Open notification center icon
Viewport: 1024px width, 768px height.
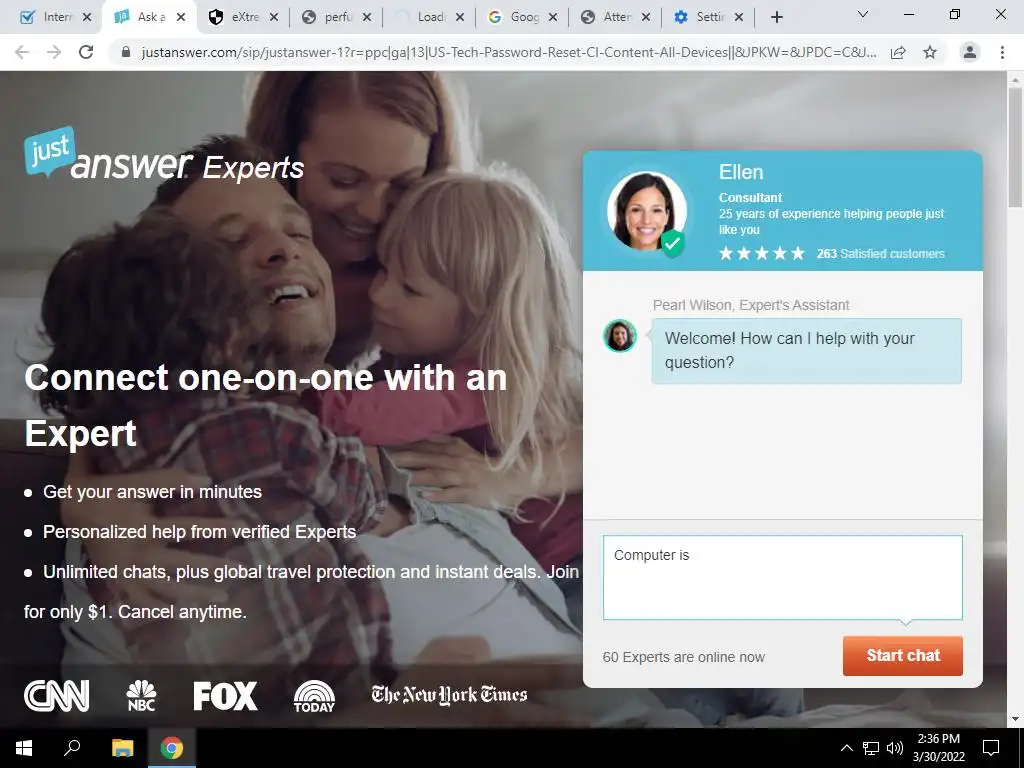(991, 748)
